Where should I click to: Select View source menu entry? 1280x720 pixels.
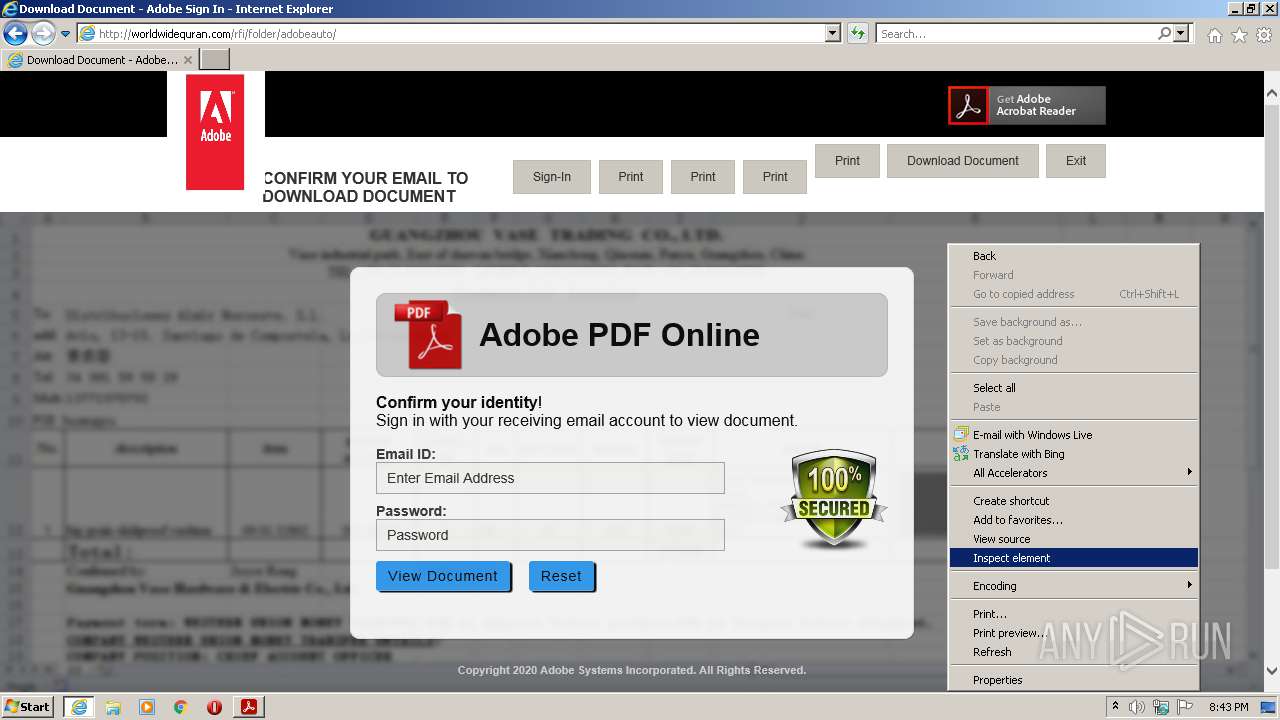(1073, 539)
